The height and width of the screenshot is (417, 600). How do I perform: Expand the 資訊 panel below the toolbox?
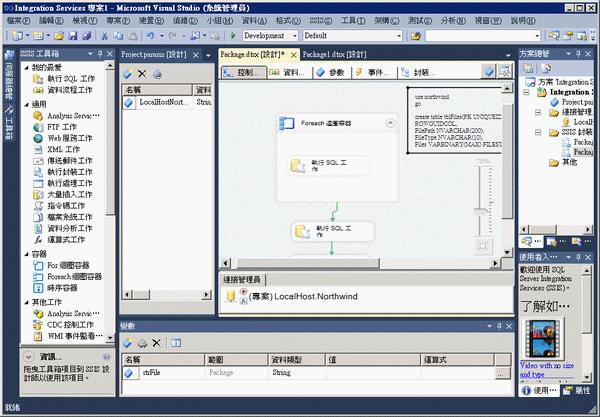[28, 357]
